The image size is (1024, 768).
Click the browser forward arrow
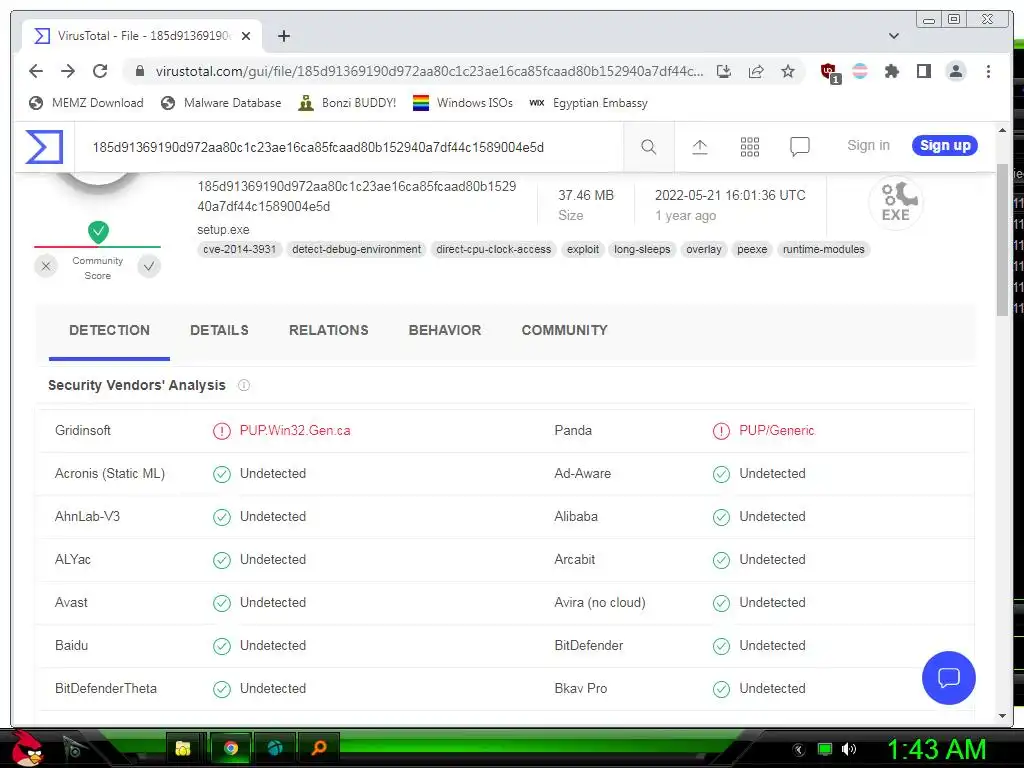(68, 71)
